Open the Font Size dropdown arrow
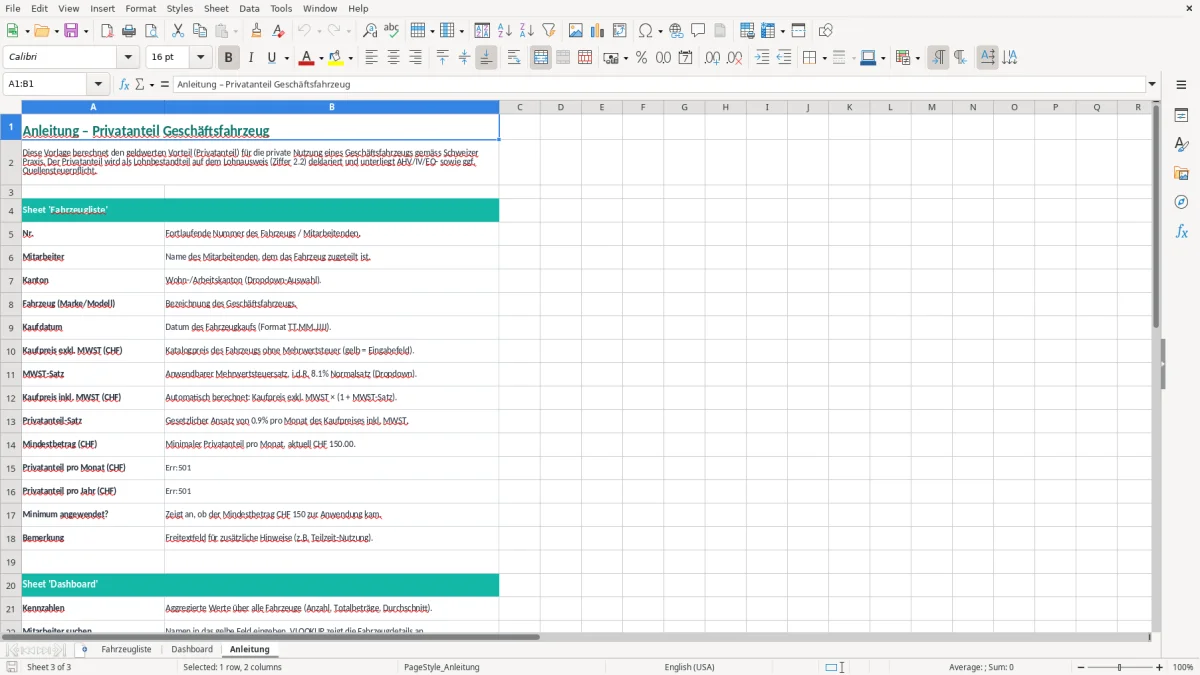The height and width of the screenshot is (675, 1200). pyautogui.click(x=201, y=58)
